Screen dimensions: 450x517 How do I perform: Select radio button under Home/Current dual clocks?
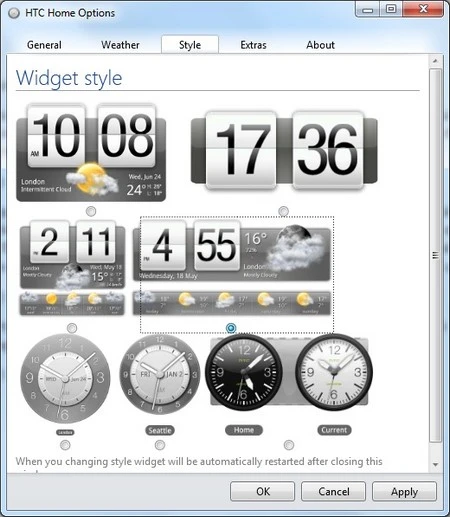pyautogui.click(x=289, y=445)
